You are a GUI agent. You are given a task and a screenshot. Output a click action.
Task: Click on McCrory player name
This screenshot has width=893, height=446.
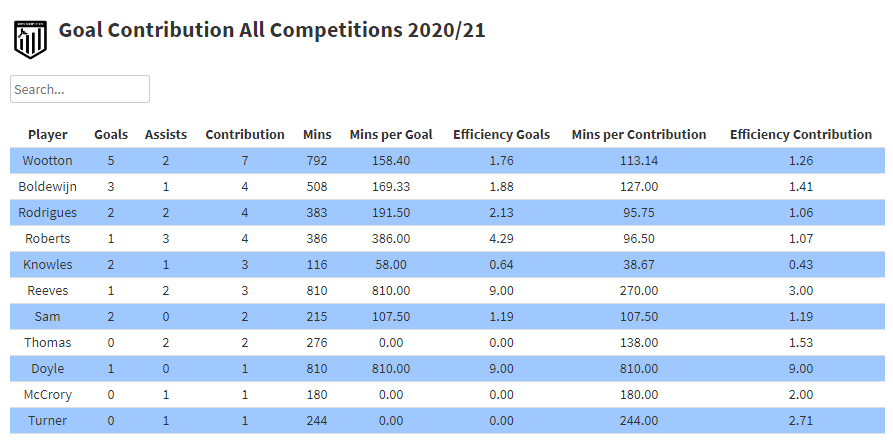pos(48,394)
